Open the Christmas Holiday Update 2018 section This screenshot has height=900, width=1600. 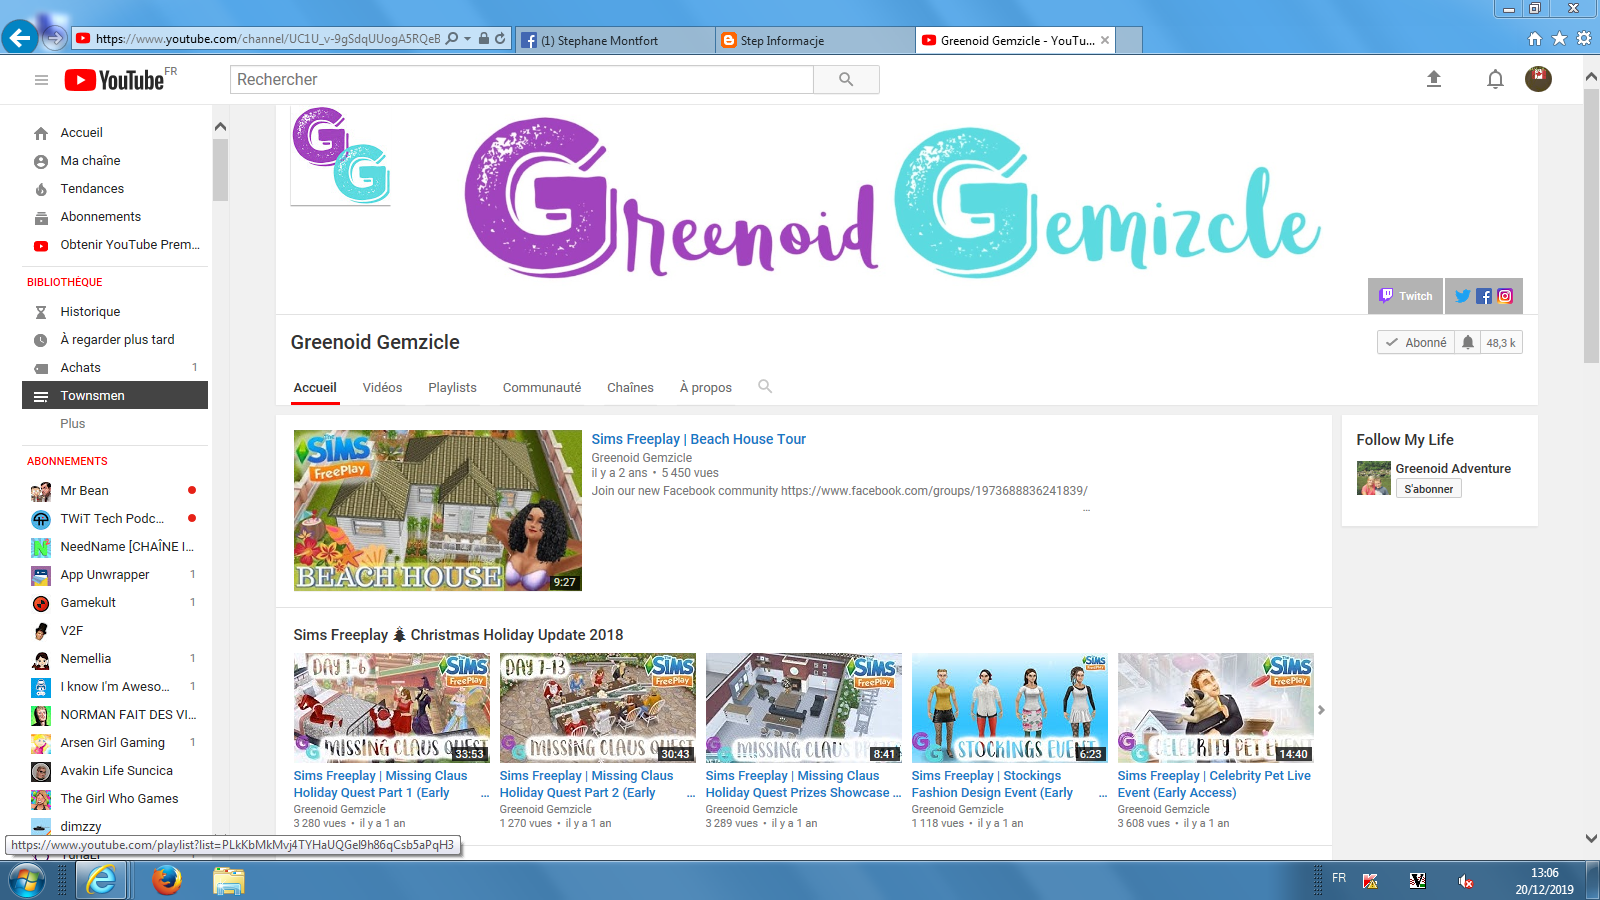tap(458, 635)
